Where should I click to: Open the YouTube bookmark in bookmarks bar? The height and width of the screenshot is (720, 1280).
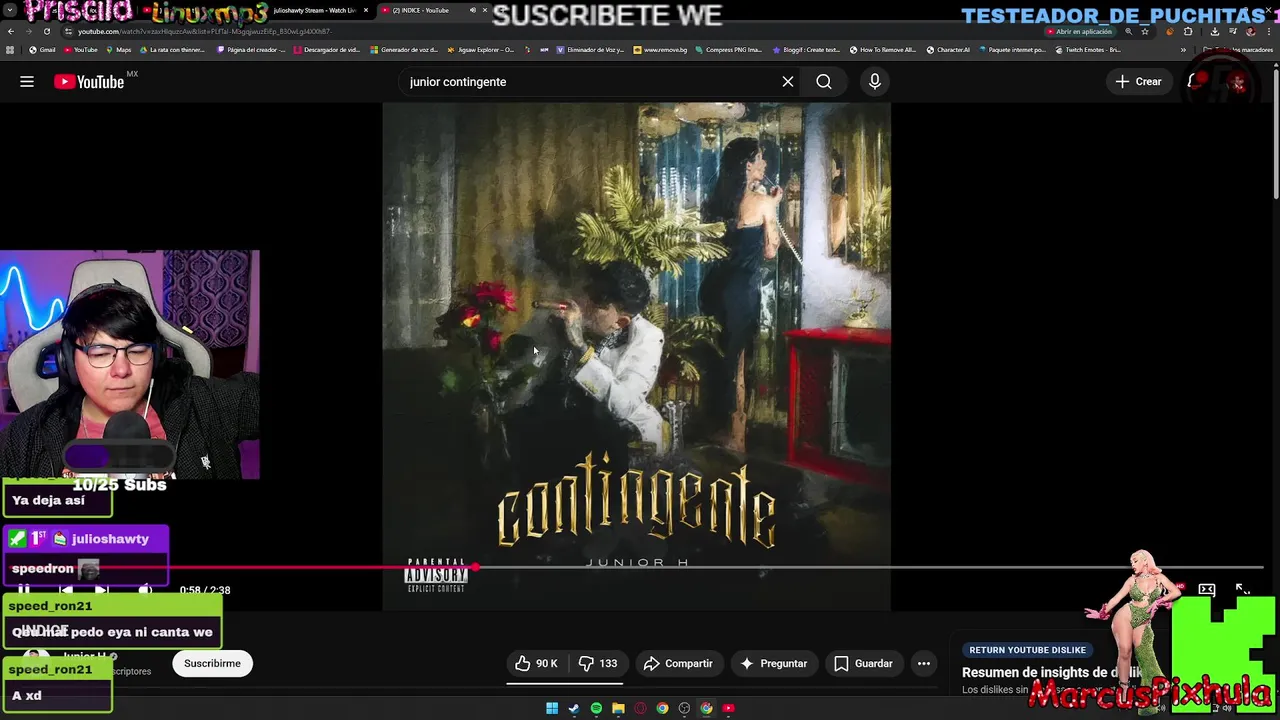click(x=80, y=50)
